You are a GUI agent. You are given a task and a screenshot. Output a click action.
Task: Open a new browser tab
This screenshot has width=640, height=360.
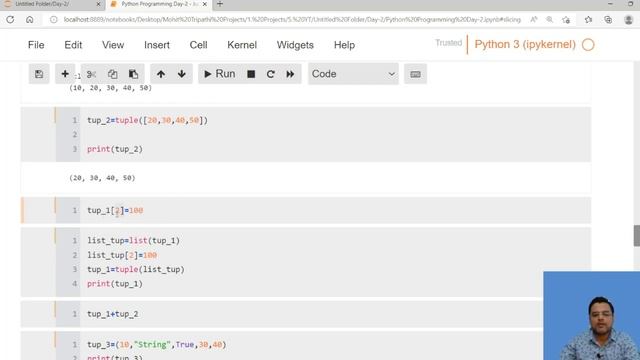(x=220, y=4)
